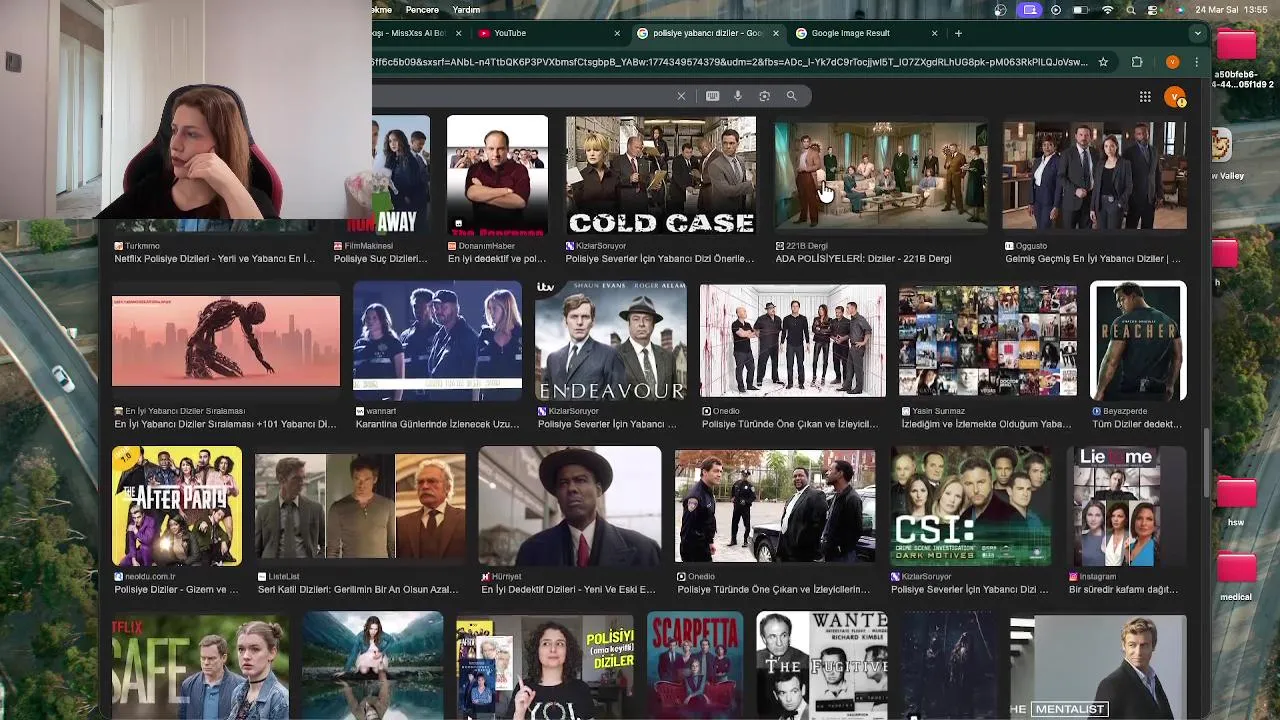Viewport: 1280px width, 720px height.
Task: Click the screen recording indicator icon
Action: [x=1030, y=10]
